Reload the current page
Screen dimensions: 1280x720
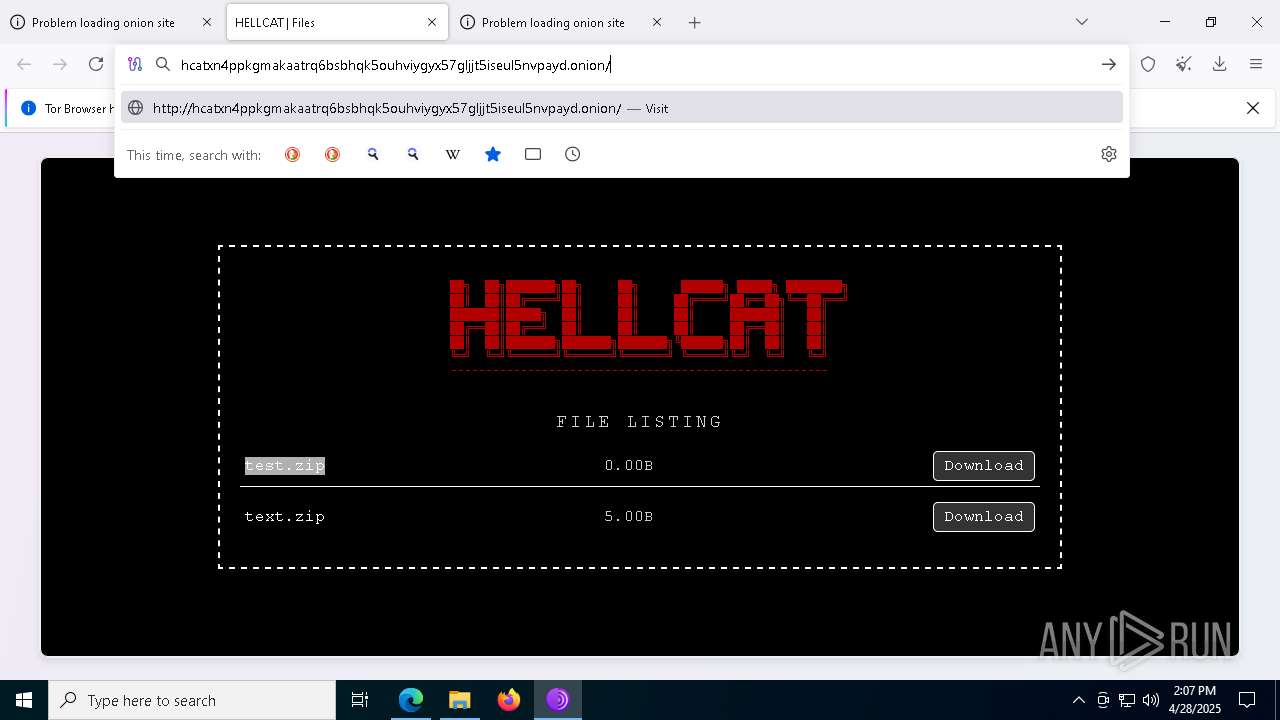[x=96, y=64]
